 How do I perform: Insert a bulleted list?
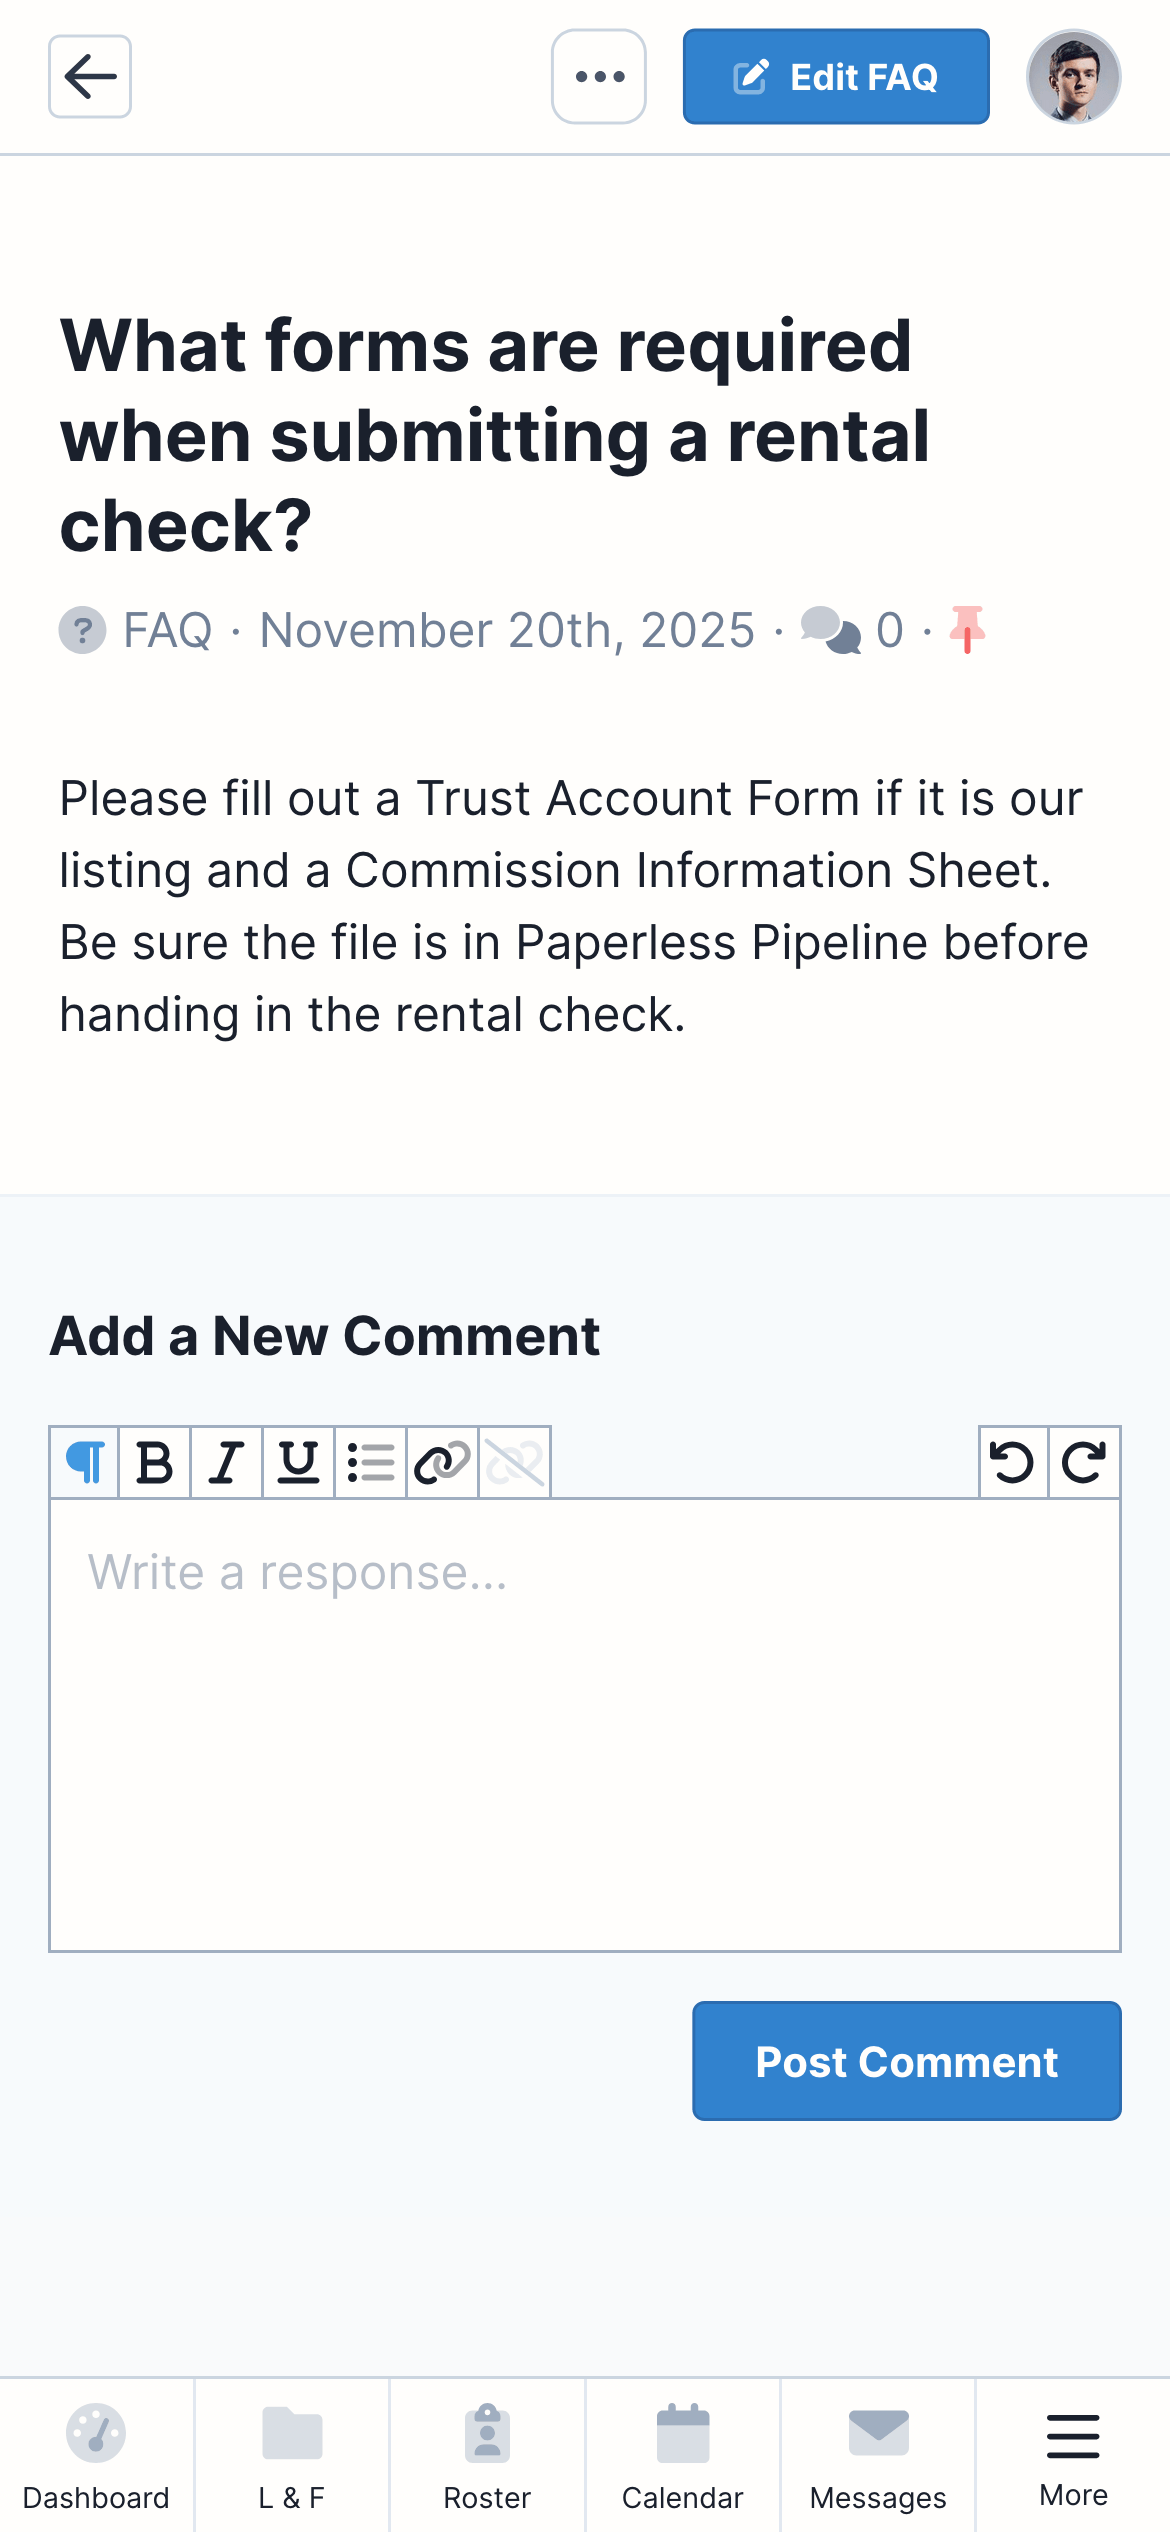point(371,1462)
